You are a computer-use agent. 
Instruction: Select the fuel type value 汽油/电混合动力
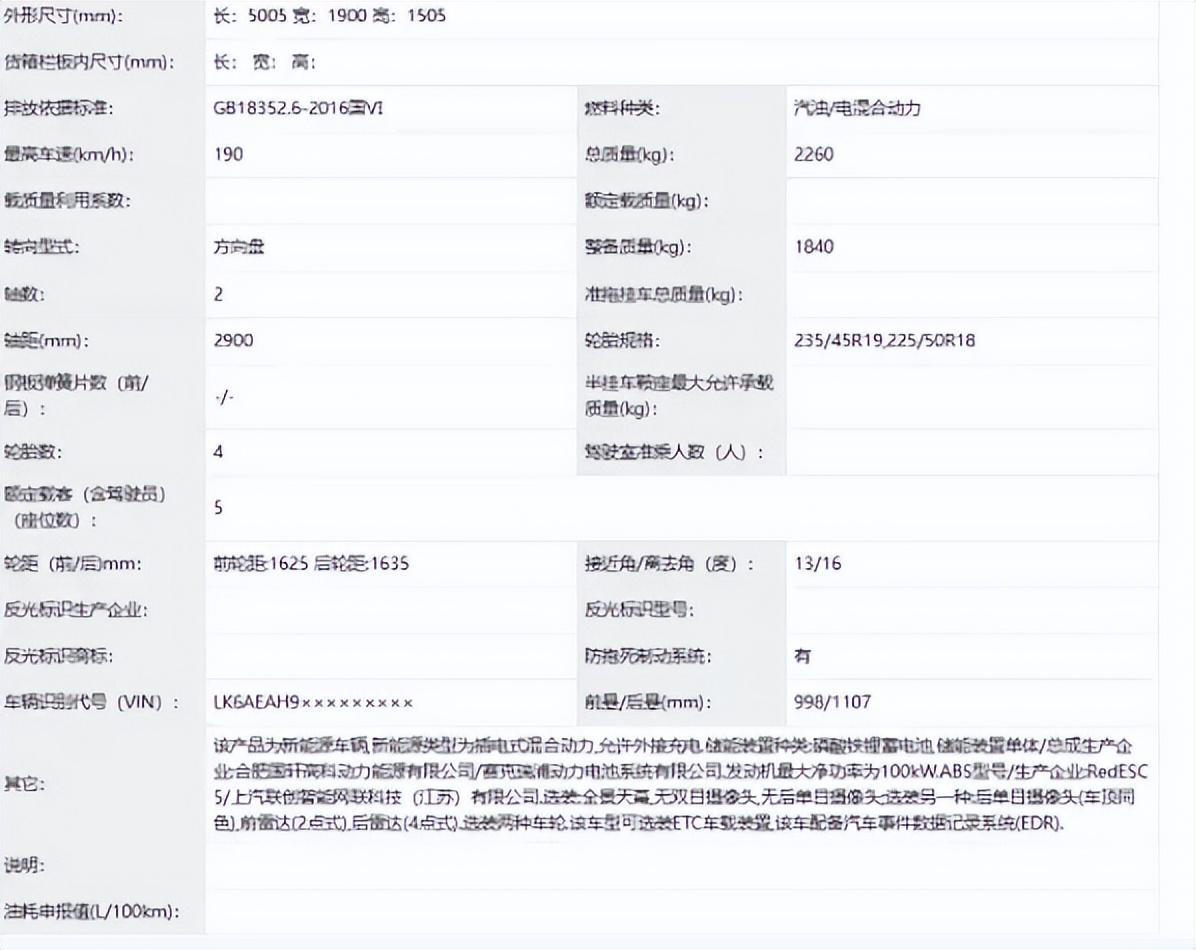pos(856,108)
